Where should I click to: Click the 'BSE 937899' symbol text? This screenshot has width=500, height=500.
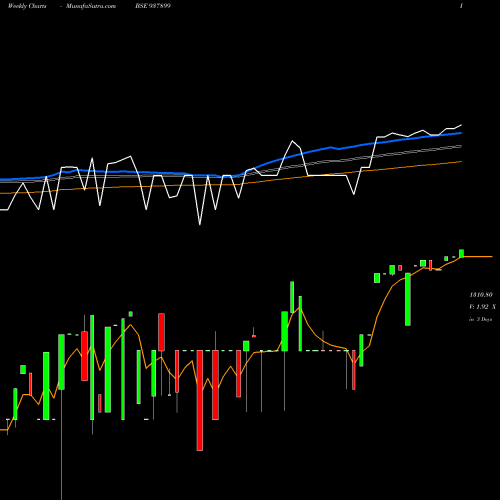click(x=153, y=6)
